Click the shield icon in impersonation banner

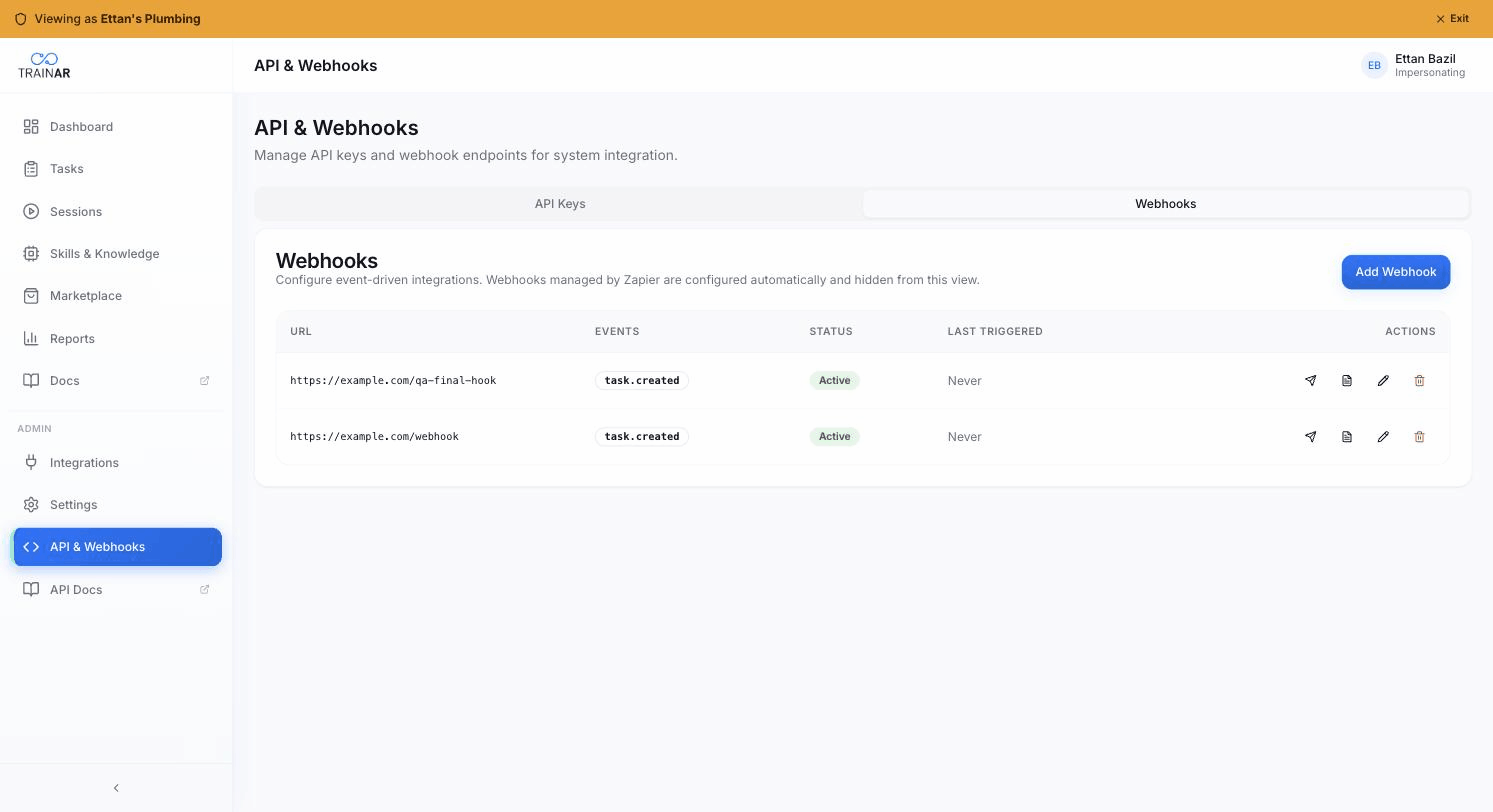point(20,19)
